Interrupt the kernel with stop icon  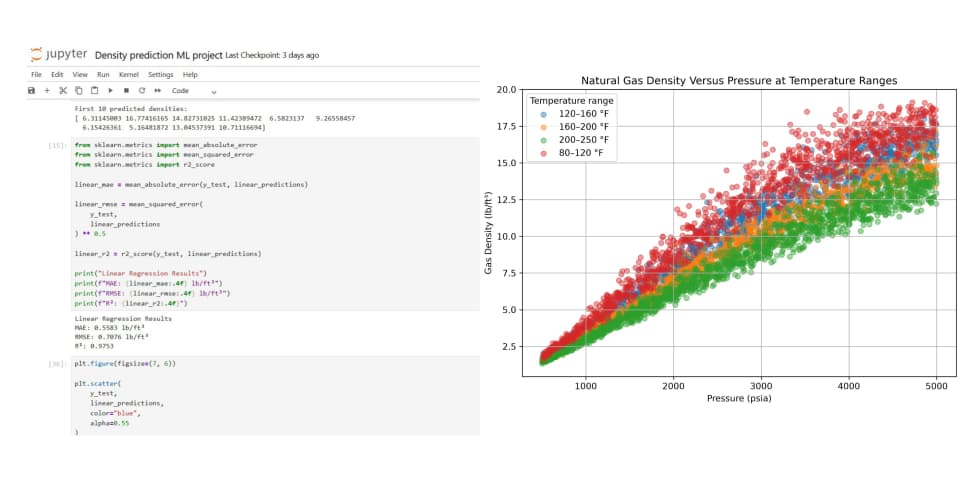[x=126, y=91]
